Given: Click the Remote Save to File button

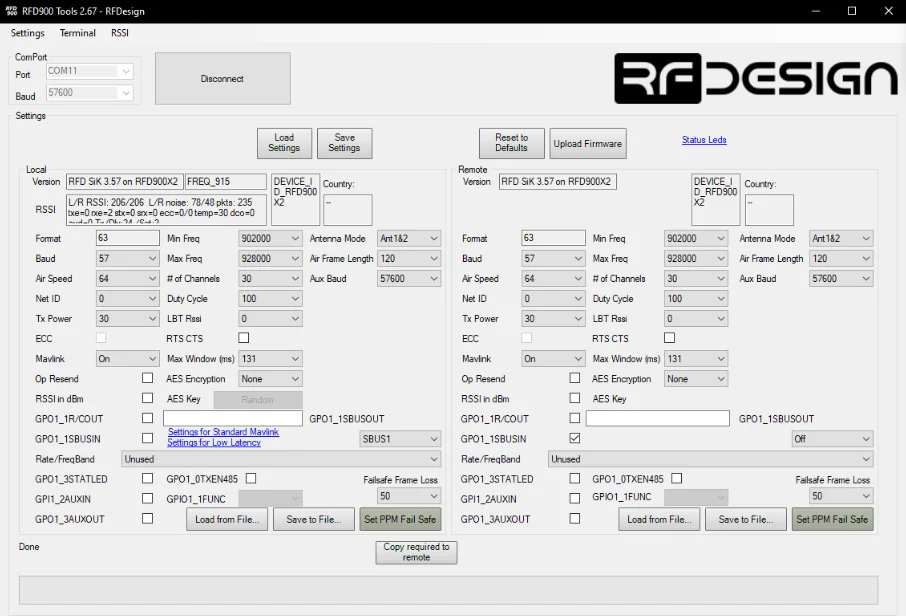Looking at the screenshot, I should 746,519.
